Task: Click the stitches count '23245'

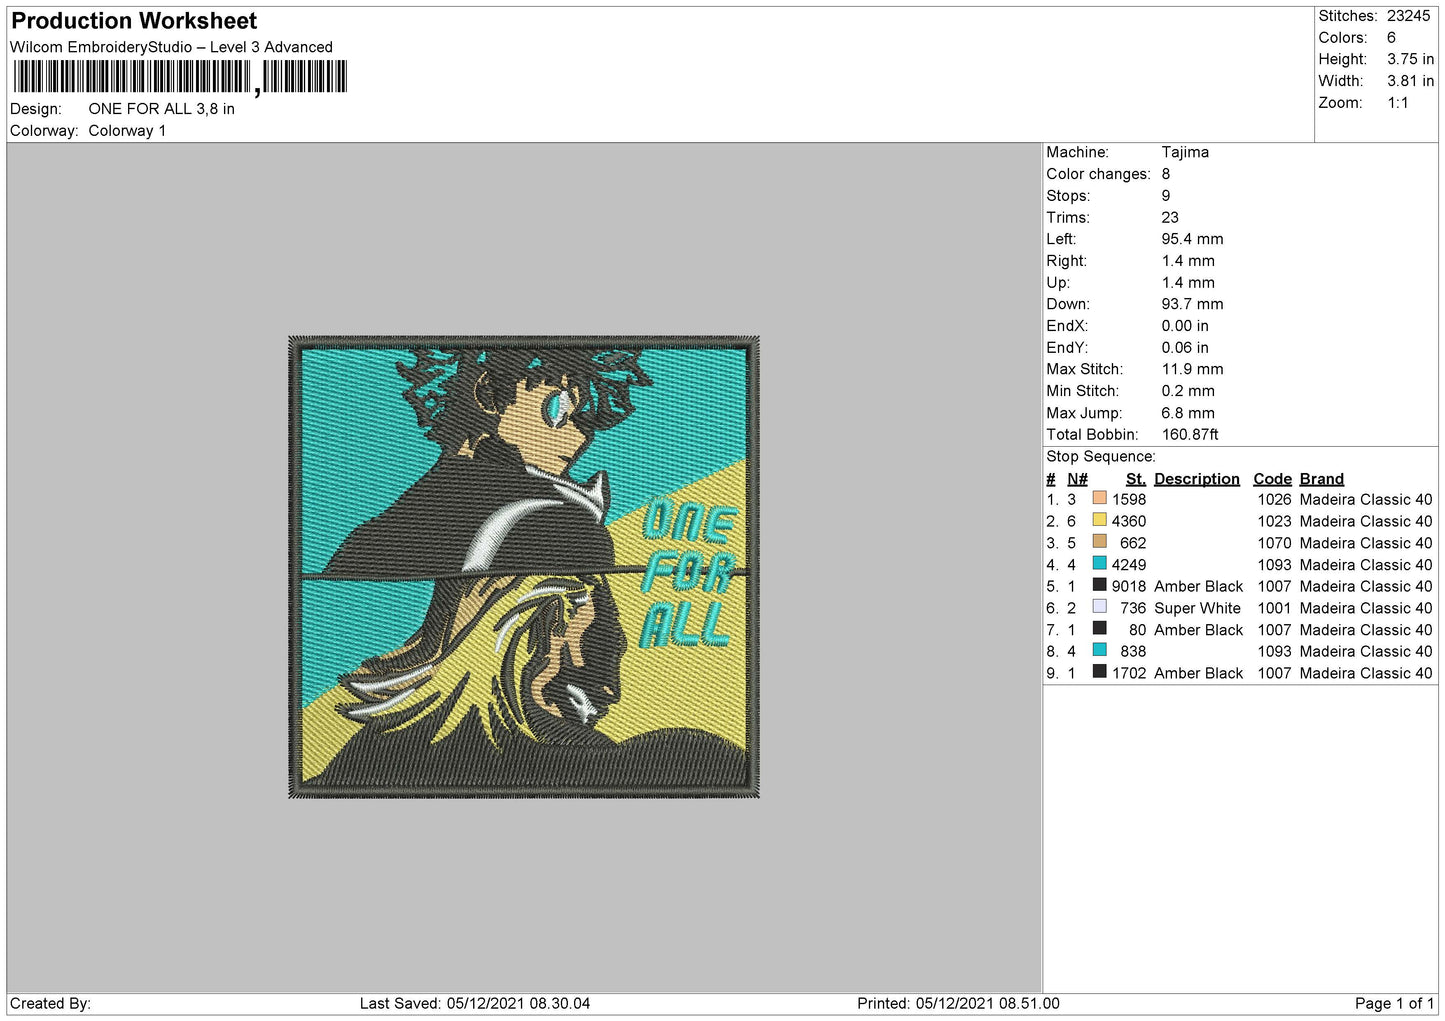Action: click(x=1409, y=16)
